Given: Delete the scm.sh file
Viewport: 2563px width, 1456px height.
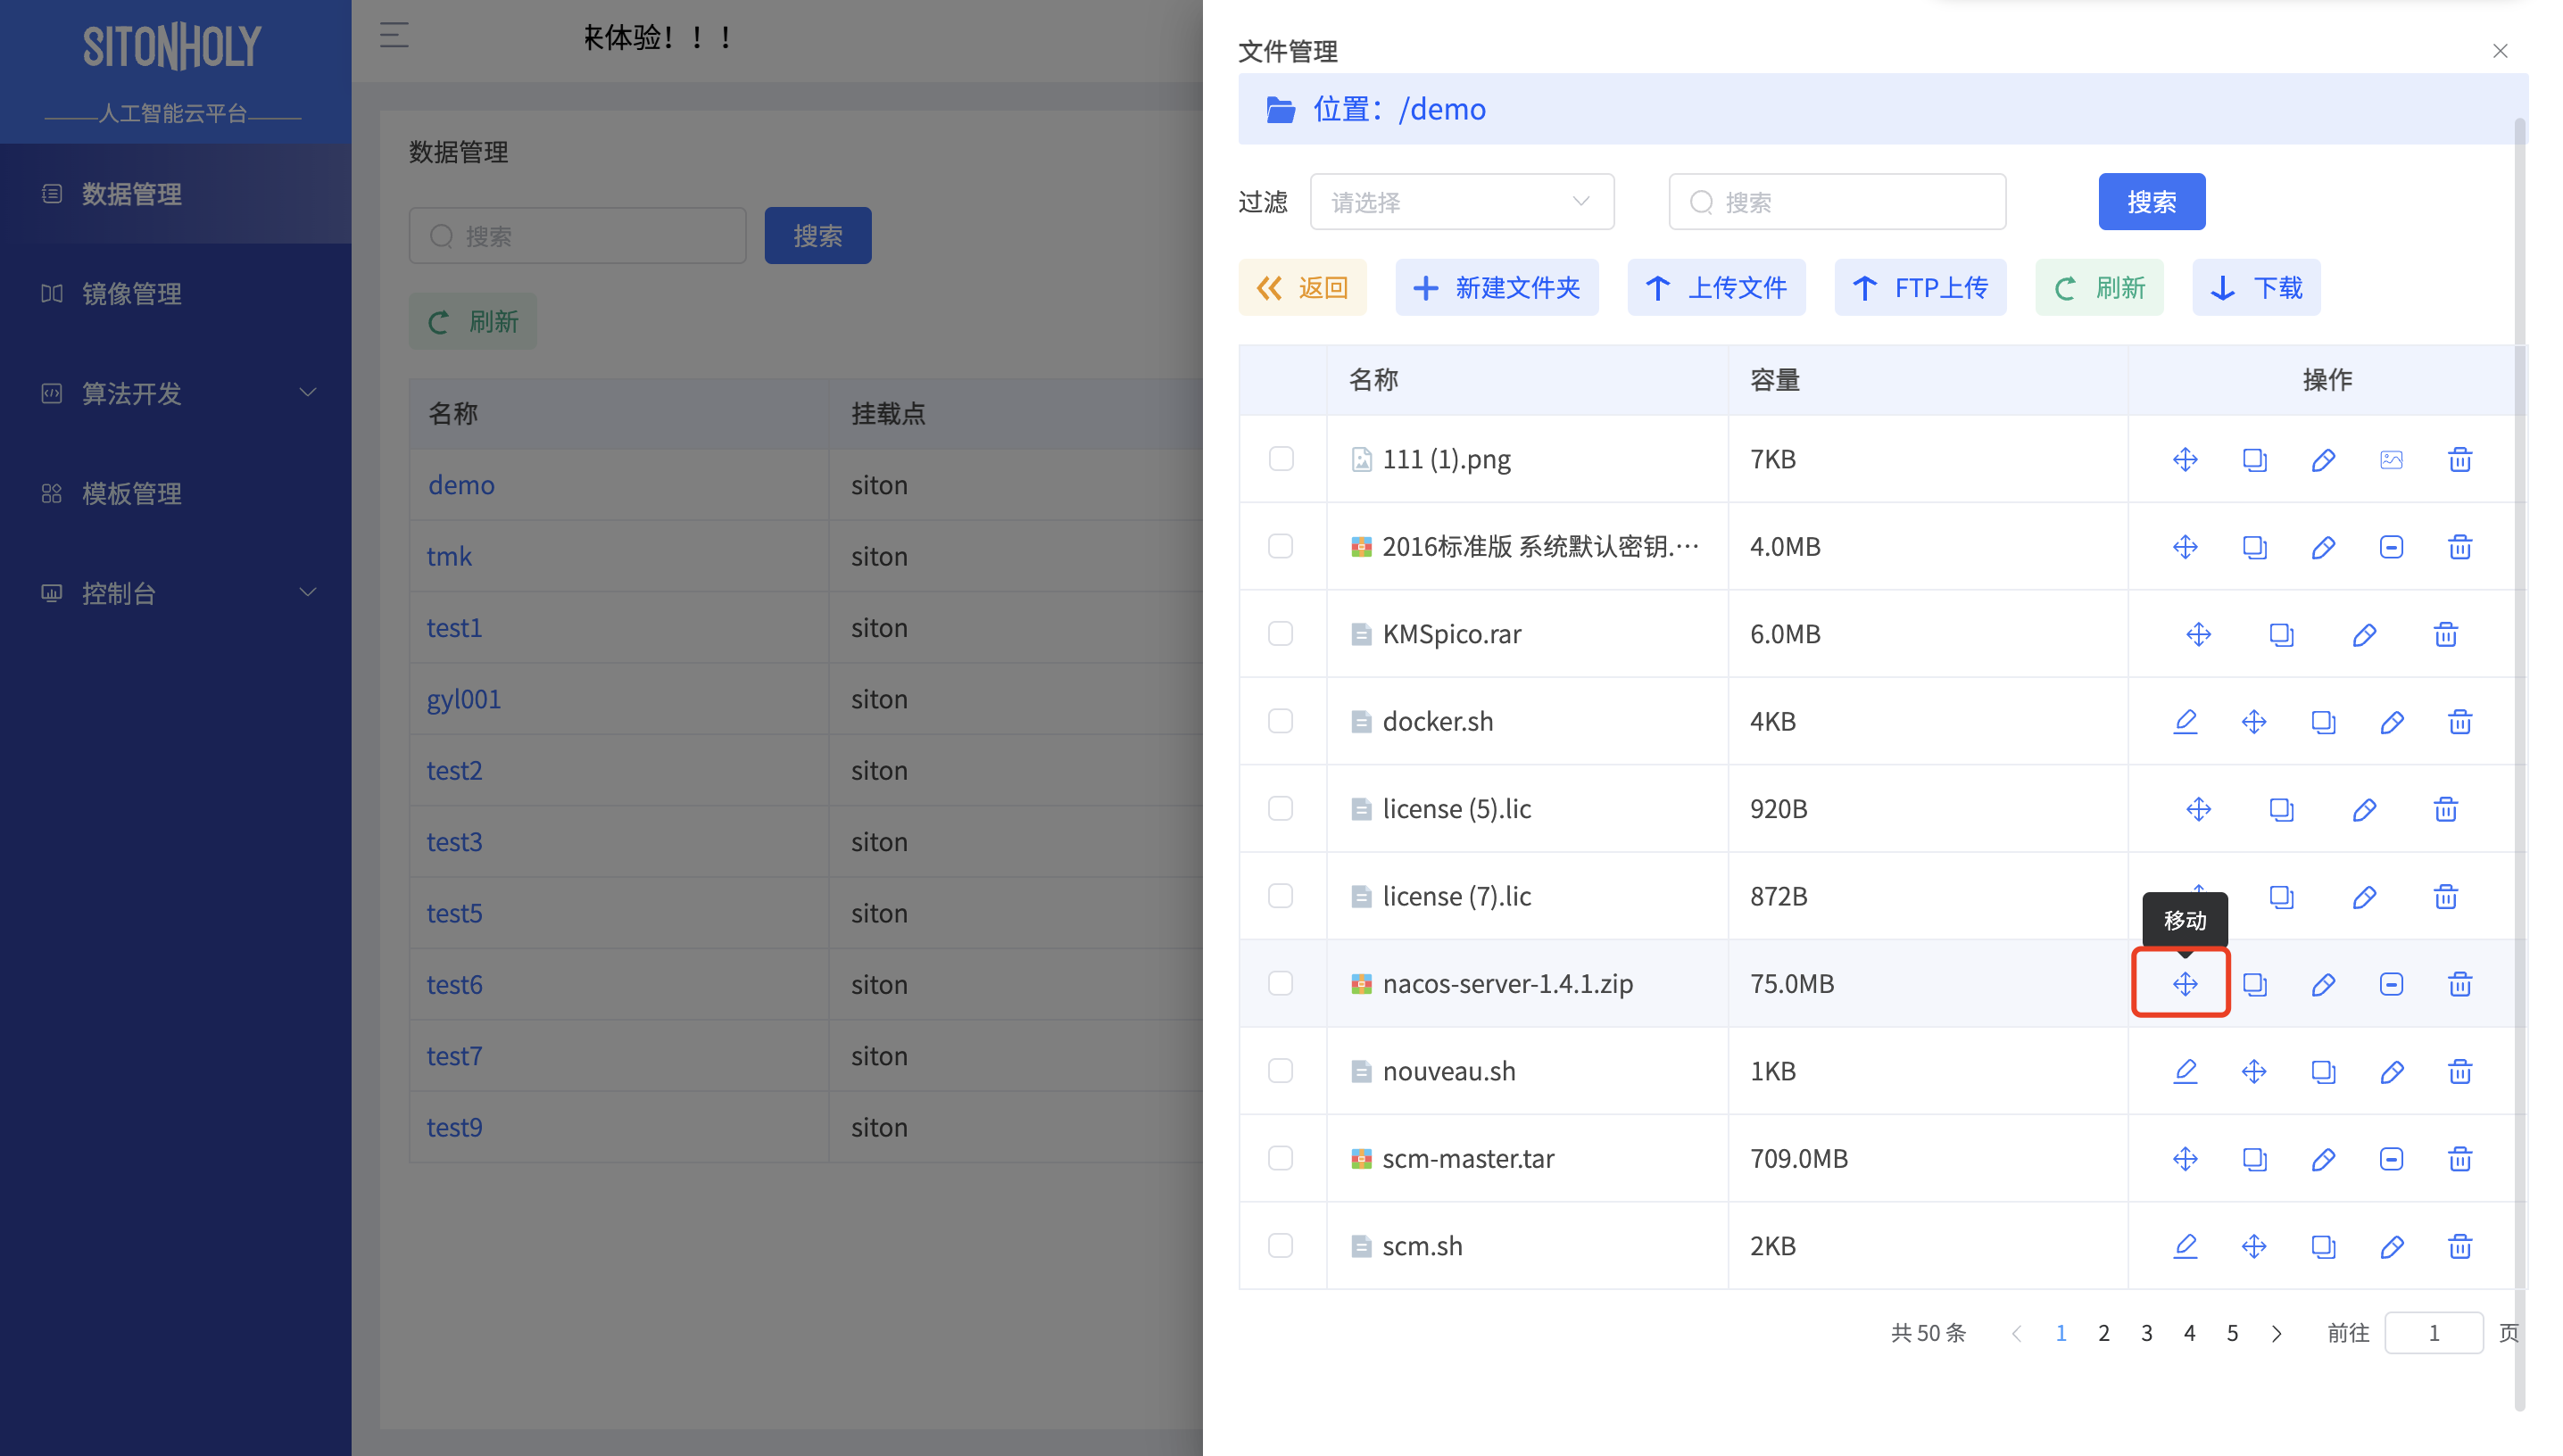Looking at the screenshot, I should point(2460,1246).
